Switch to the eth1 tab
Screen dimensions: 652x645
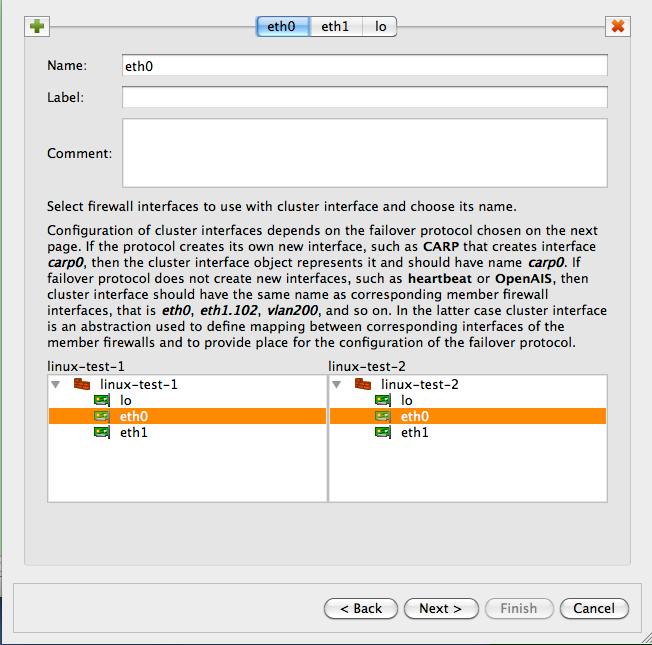coord(336,27)
